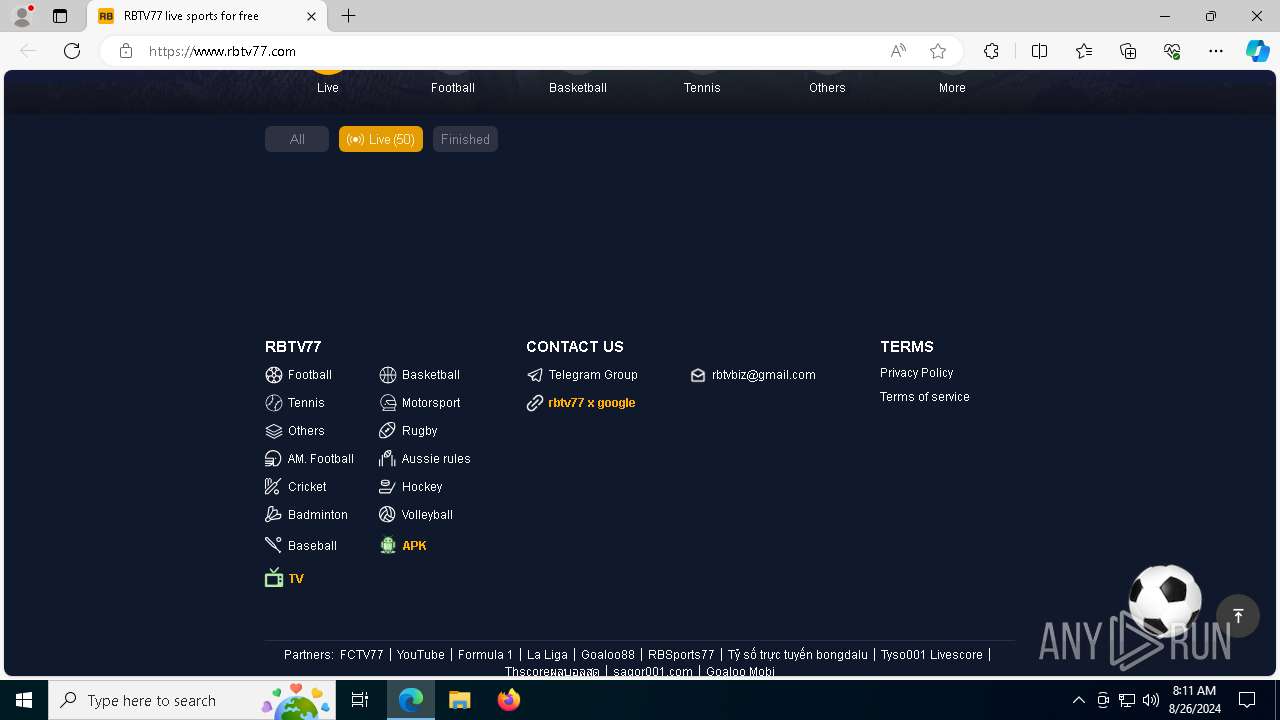Image resolution: width=1280 pixels, height=720 pixels.
Task: Add page to favorites star
Action: coord(938,51)
